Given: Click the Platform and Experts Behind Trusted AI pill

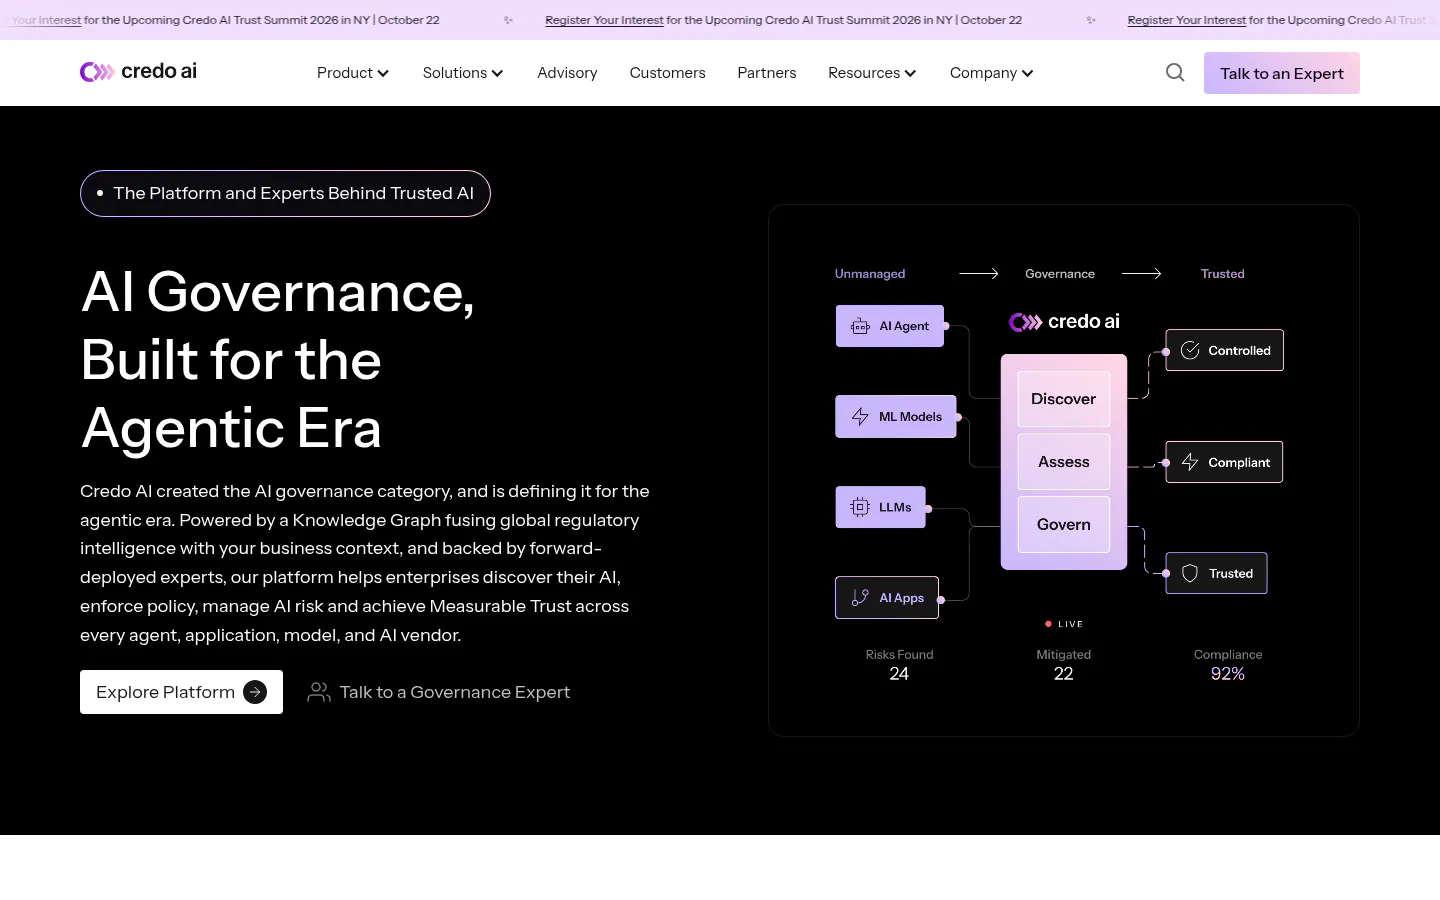Looking at the screenshot, I should click(285, 193).
